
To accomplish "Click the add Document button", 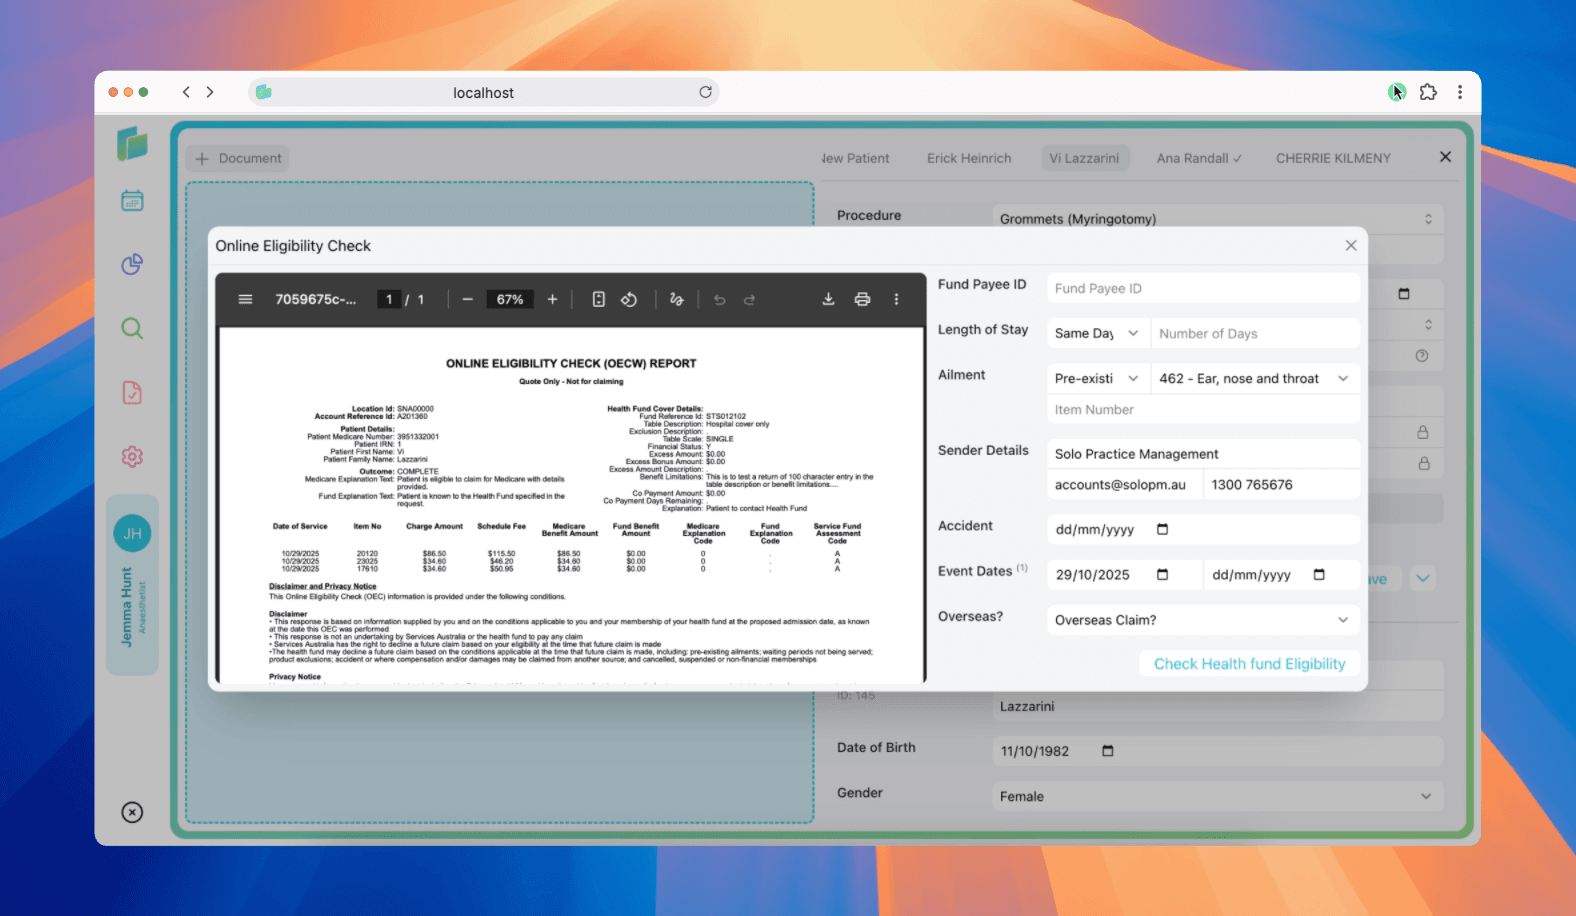I will point(238,158).
